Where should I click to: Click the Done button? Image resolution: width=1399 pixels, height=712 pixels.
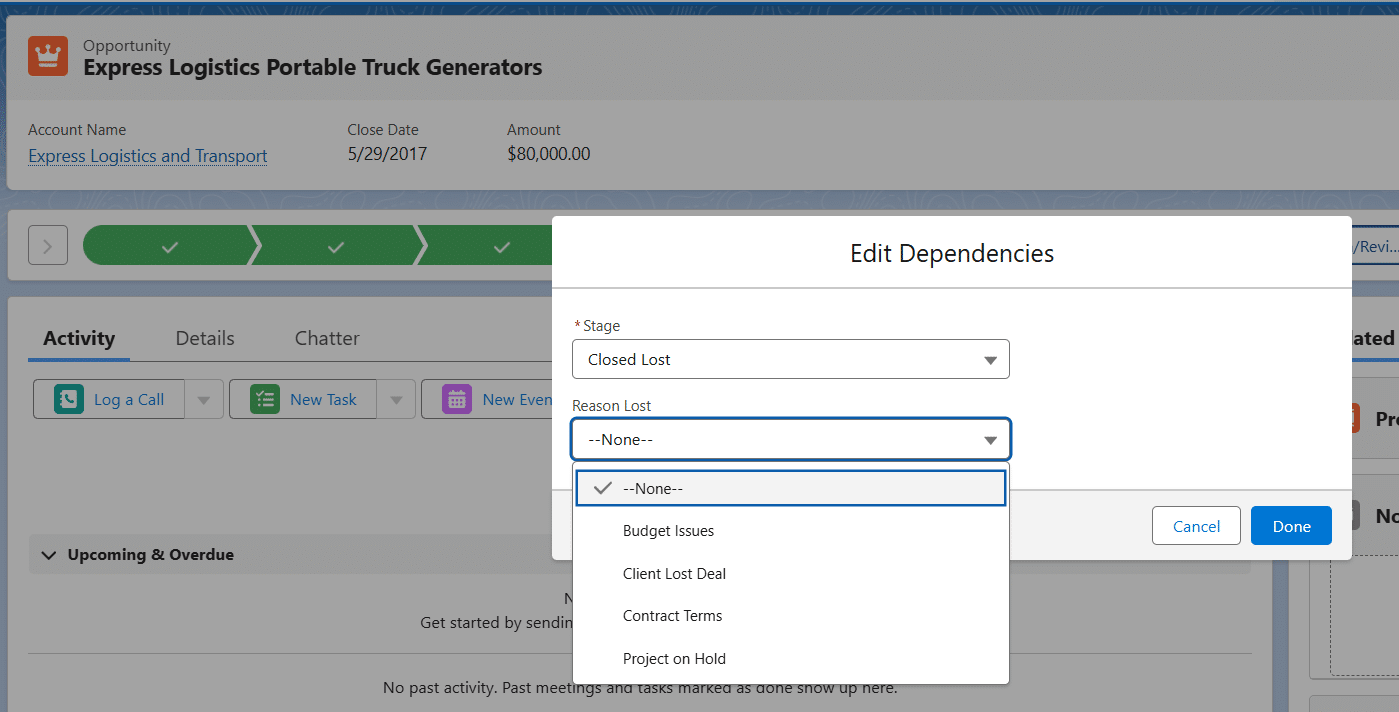1291,526
